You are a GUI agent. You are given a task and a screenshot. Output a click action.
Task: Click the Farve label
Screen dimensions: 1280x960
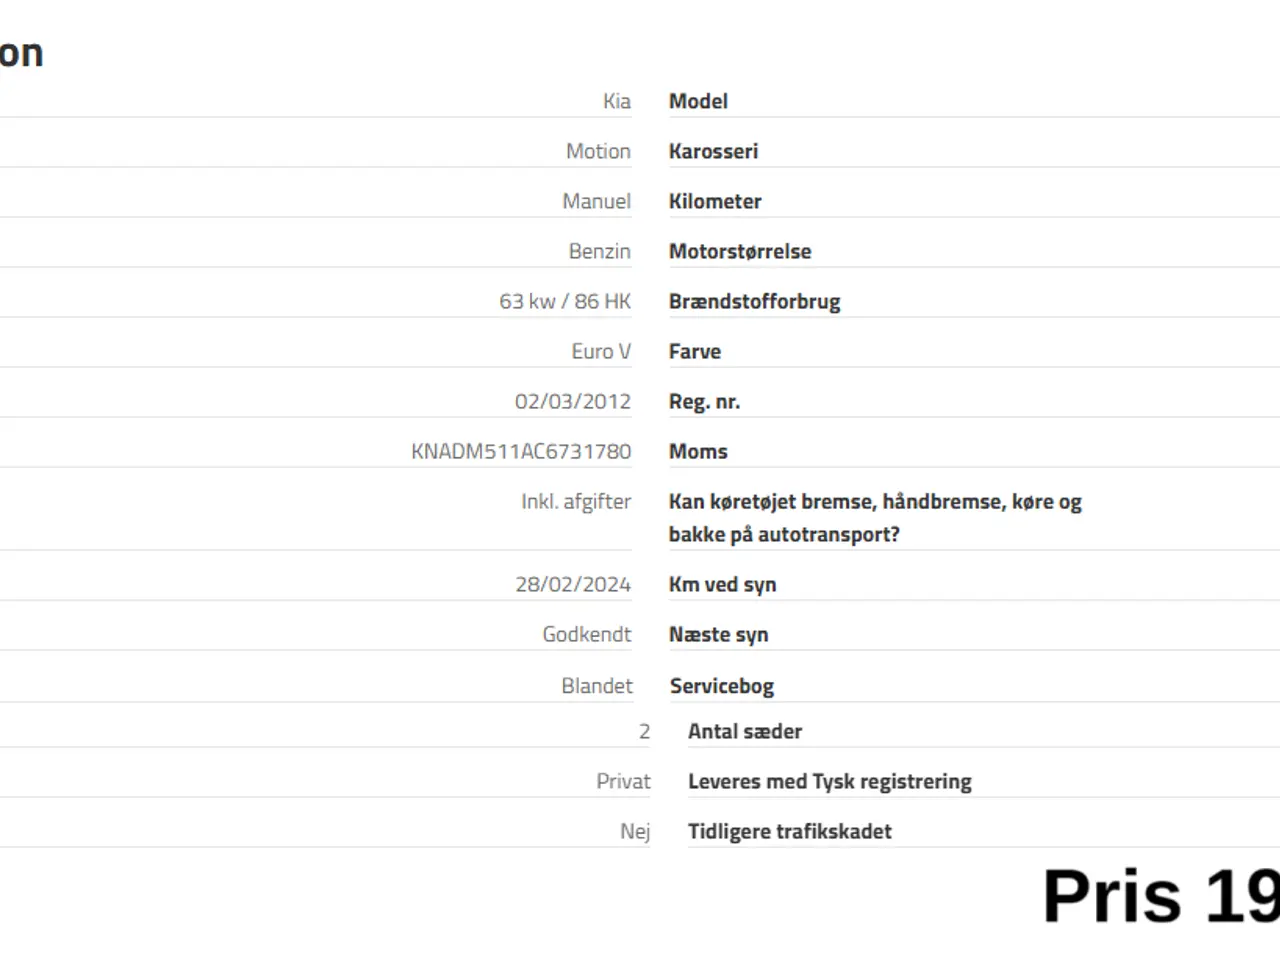(x=695, y=351)
